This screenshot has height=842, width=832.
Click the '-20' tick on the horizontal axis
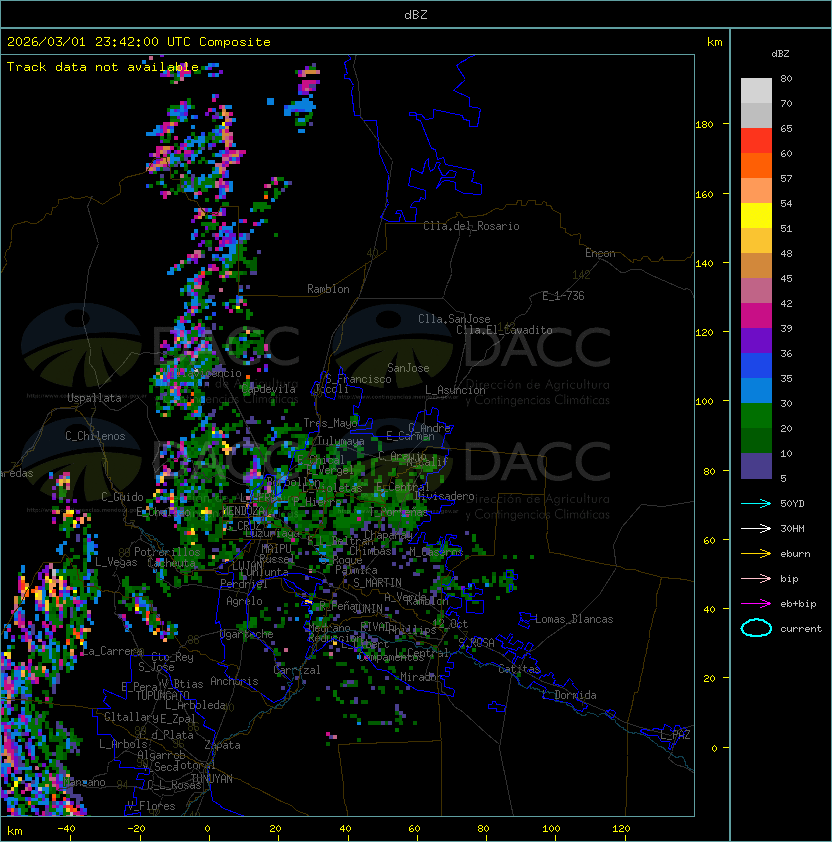(136, 829)
